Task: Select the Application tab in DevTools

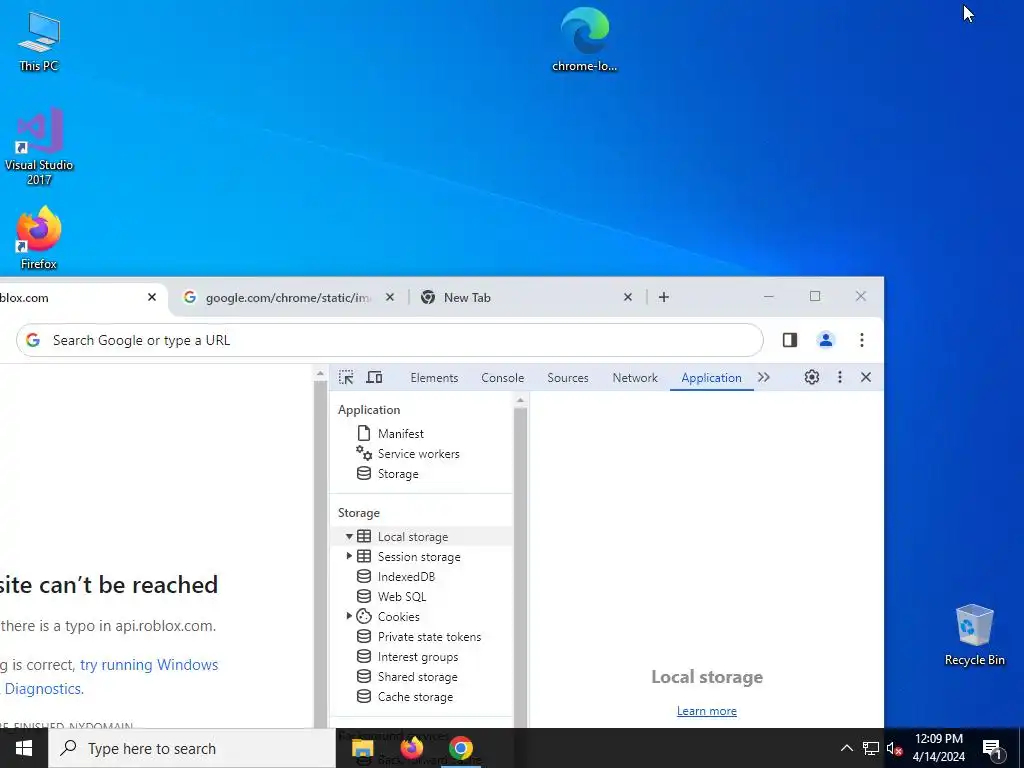Action: point(712,378)
